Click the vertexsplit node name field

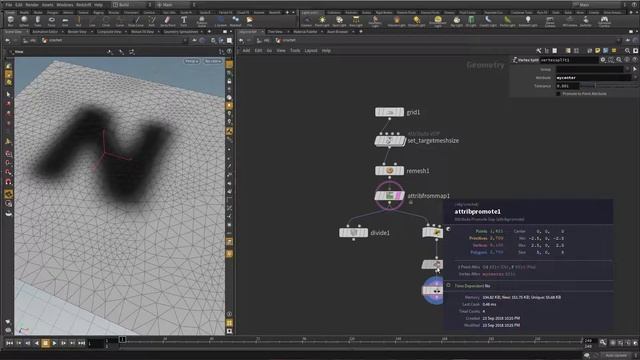coord(569,60)
